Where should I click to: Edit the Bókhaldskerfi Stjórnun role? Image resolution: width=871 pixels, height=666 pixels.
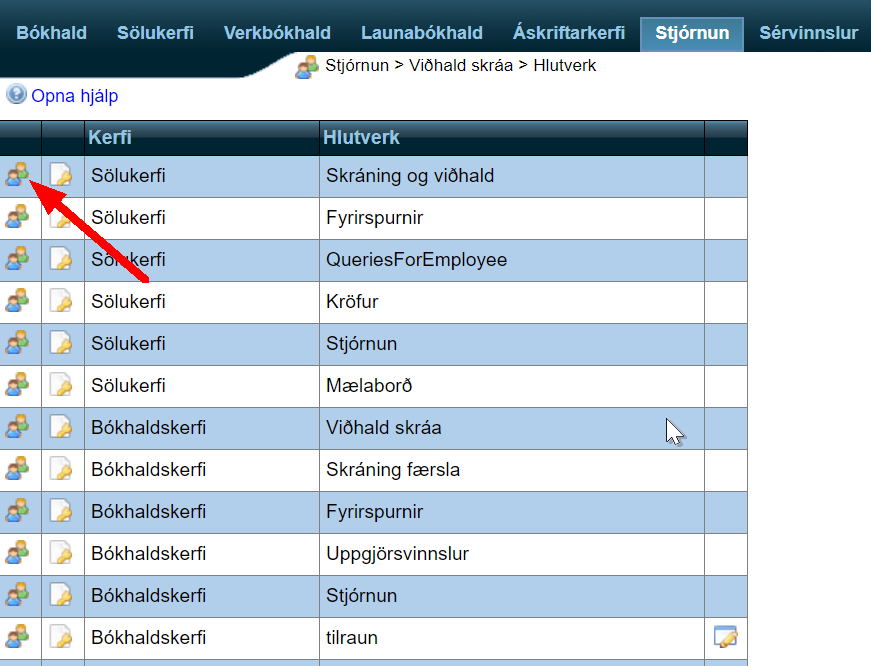[60, 595]
